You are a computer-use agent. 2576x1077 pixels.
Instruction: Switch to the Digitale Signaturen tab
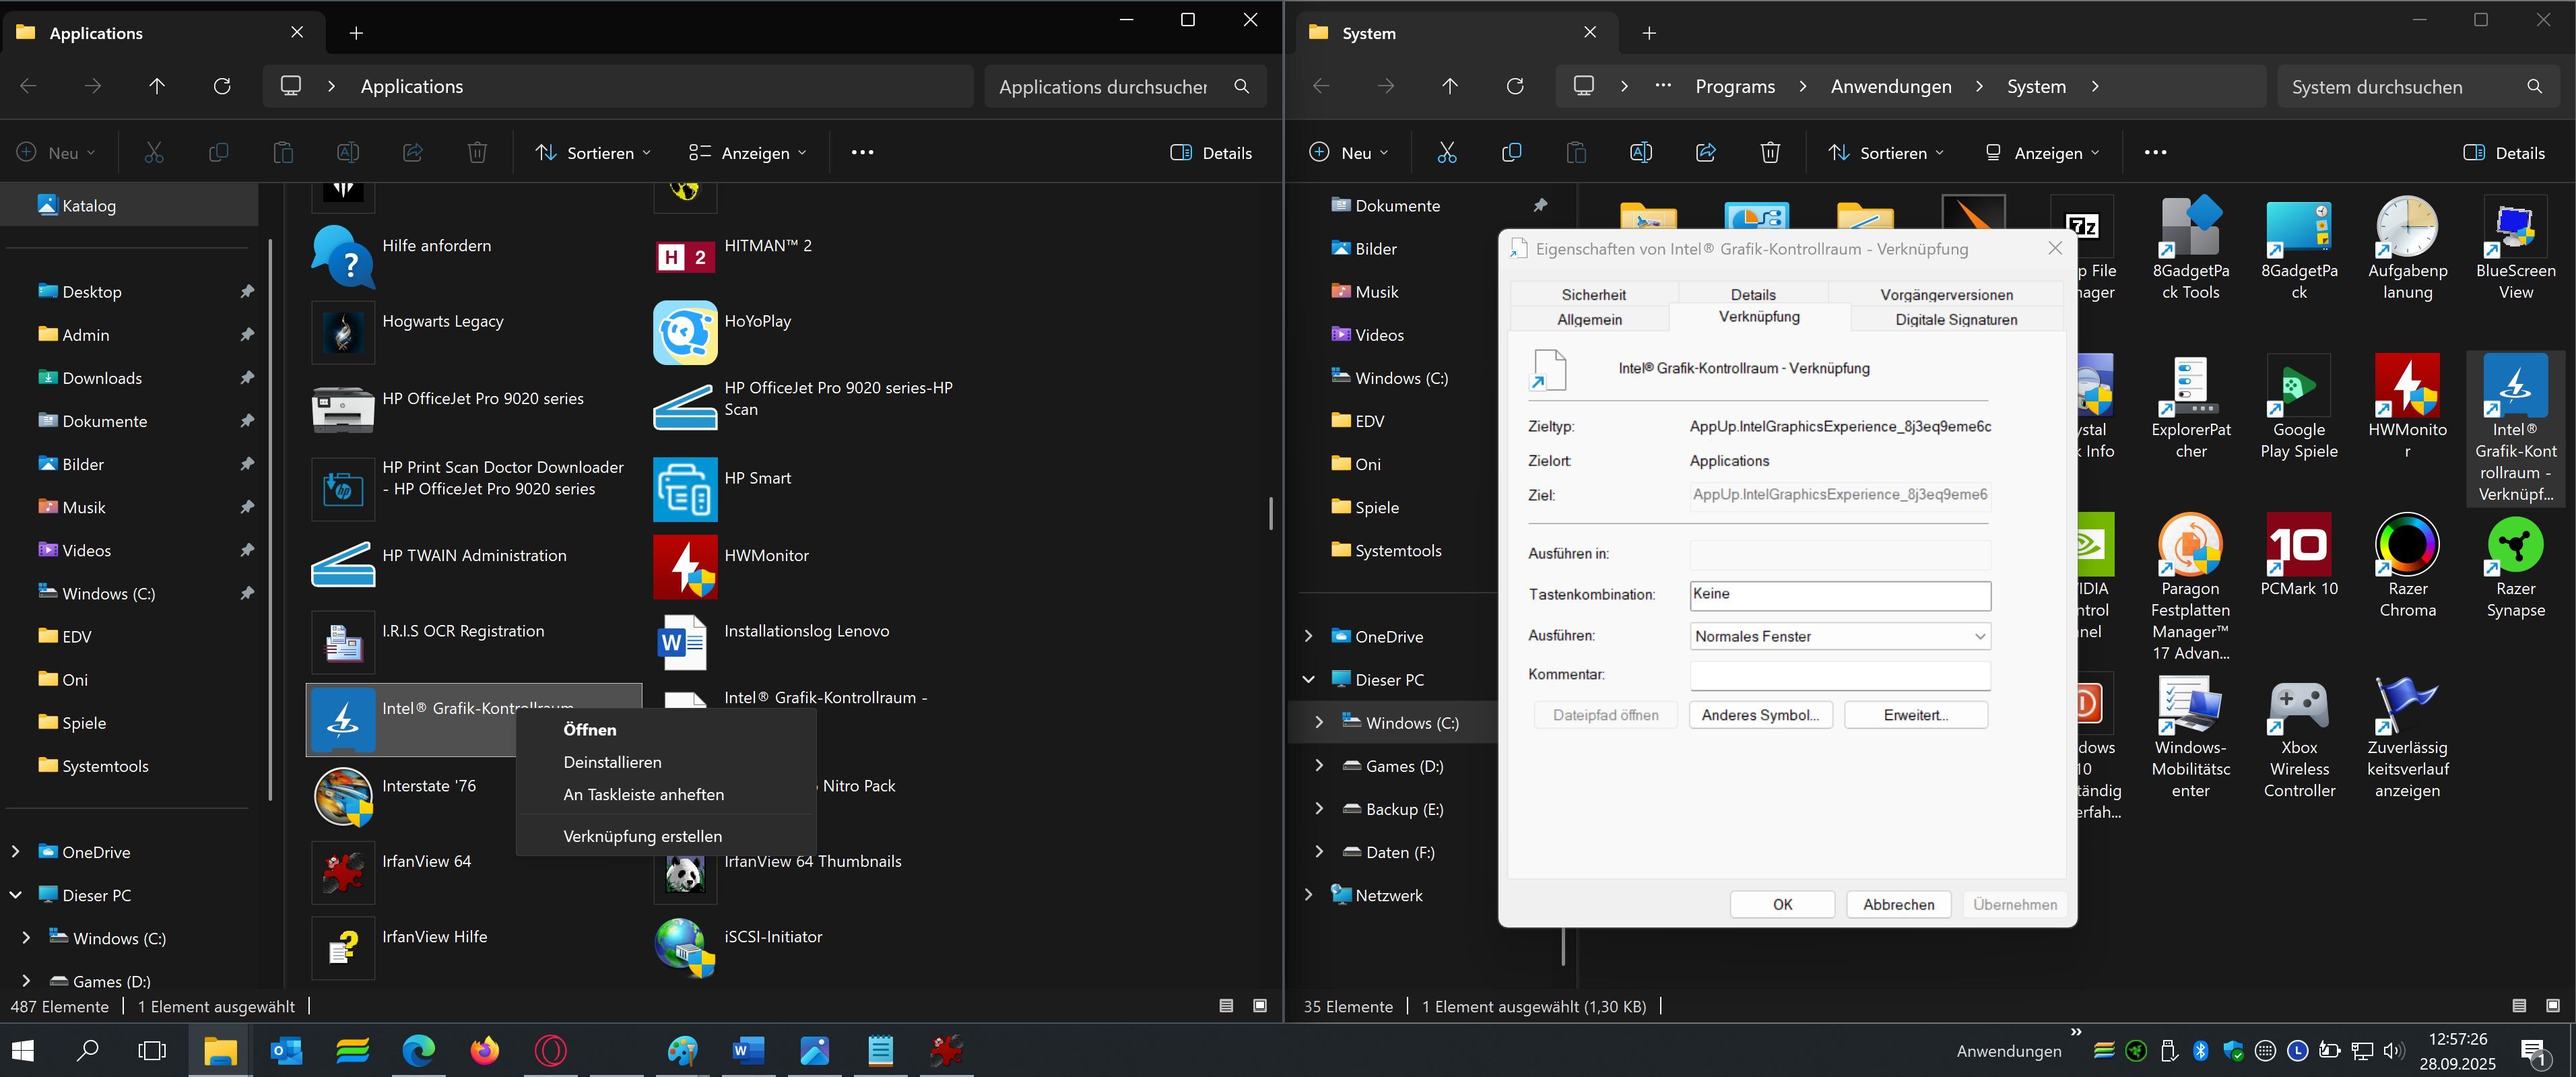(x=1955, y=320)
